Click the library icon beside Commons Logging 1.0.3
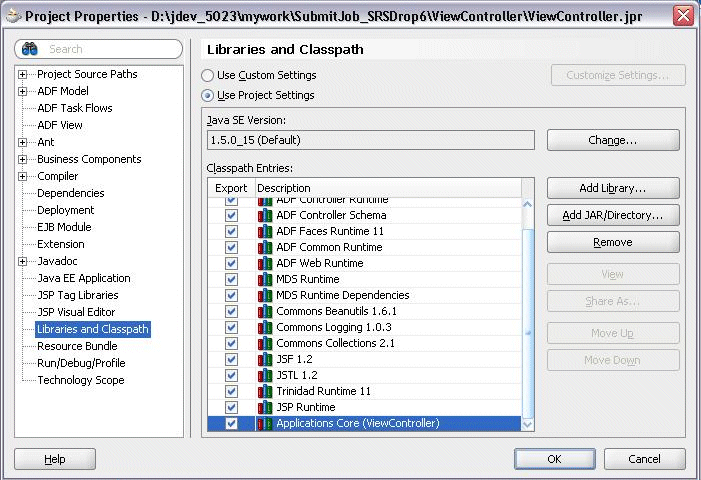The height and width of the screenshot is (480, 701). (265, 328)
